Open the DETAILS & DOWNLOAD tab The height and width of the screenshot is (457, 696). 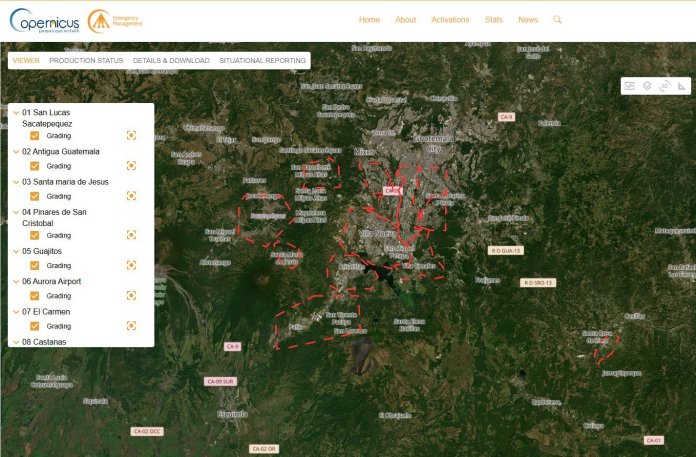pos(171,60)
